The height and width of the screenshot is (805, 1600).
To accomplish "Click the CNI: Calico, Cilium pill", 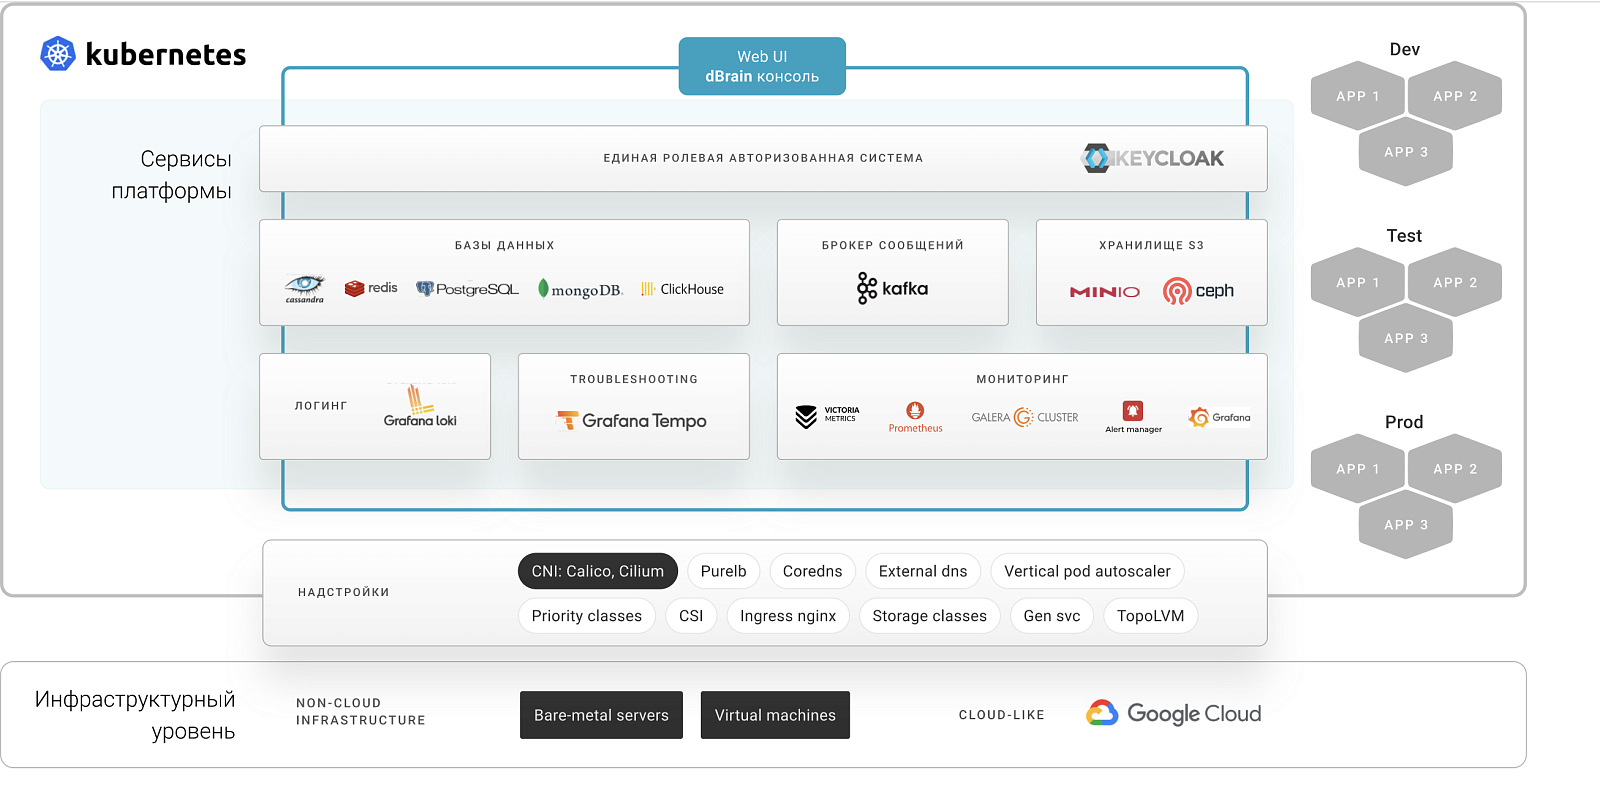I will (x=598, y=571).
